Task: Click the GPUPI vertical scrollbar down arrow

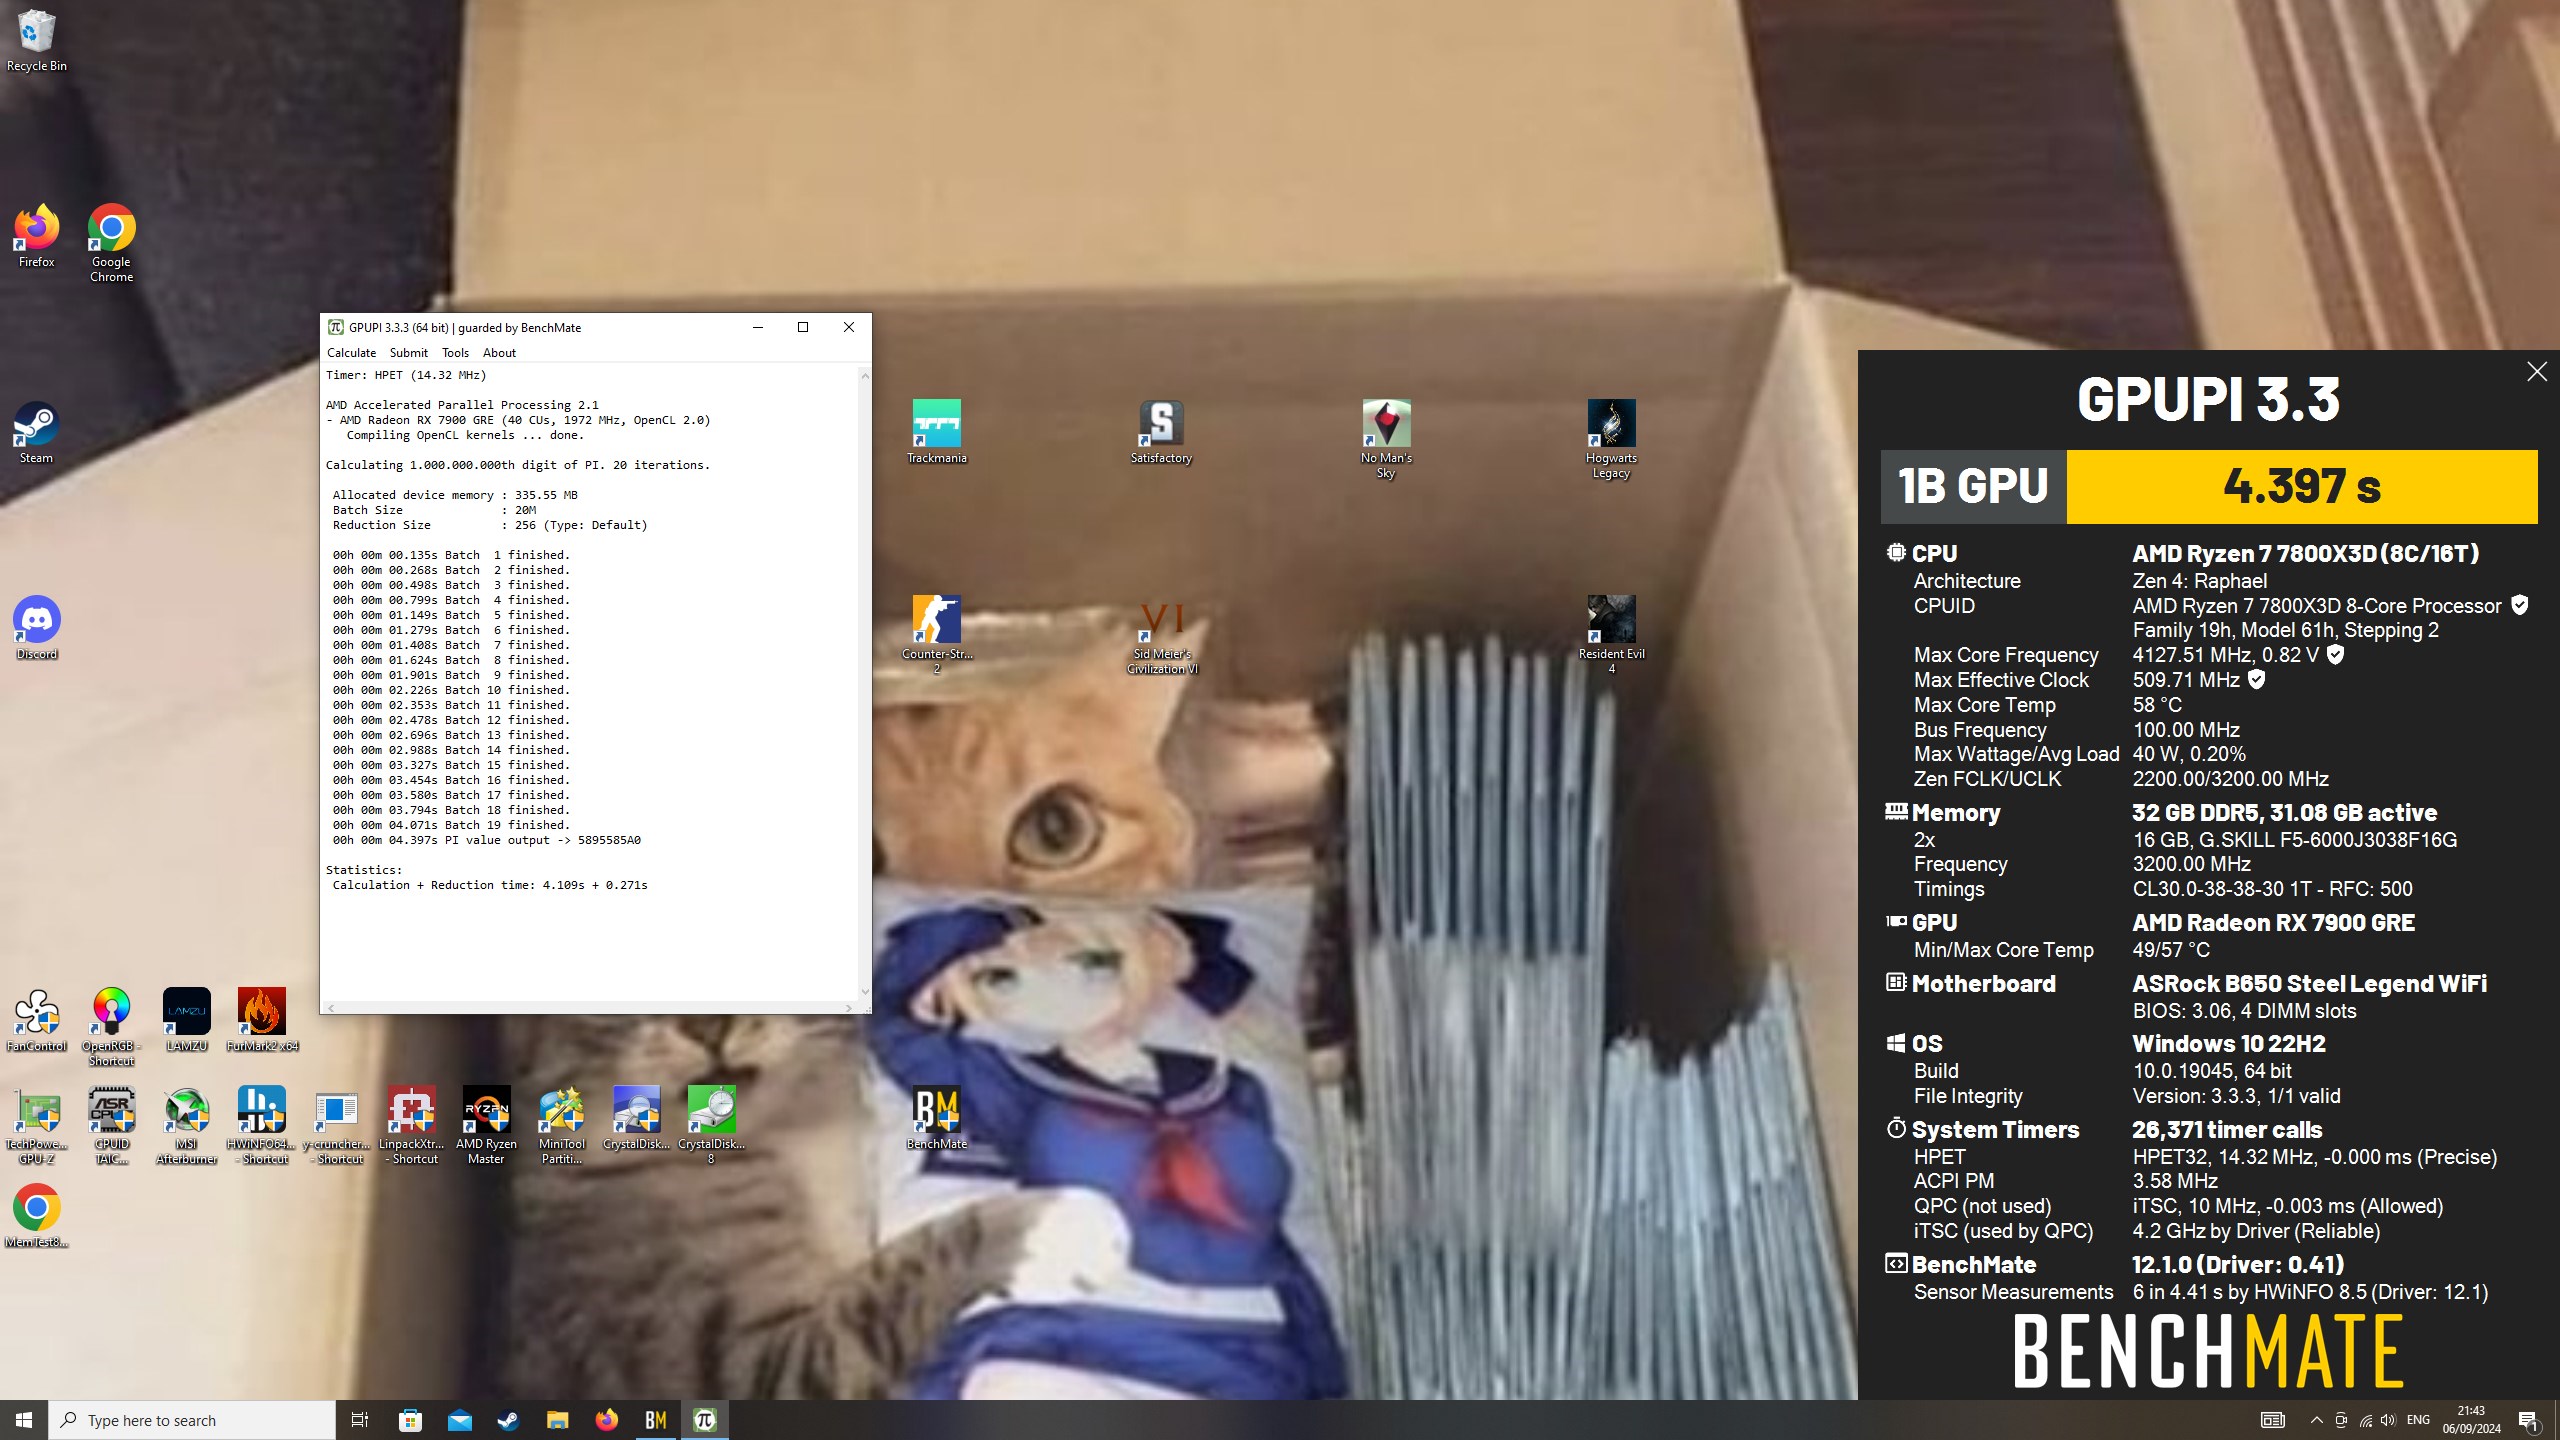Action: [865, 992]
